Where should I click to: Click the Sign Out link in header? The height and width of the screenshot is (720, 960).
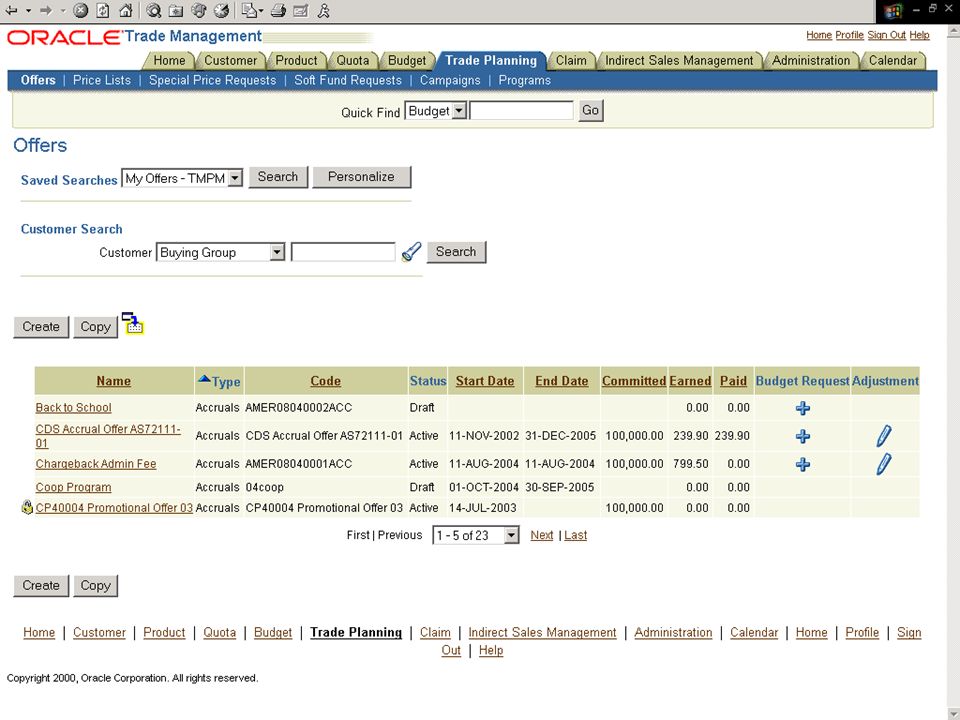pyautogui.click(x=887, y=35)
